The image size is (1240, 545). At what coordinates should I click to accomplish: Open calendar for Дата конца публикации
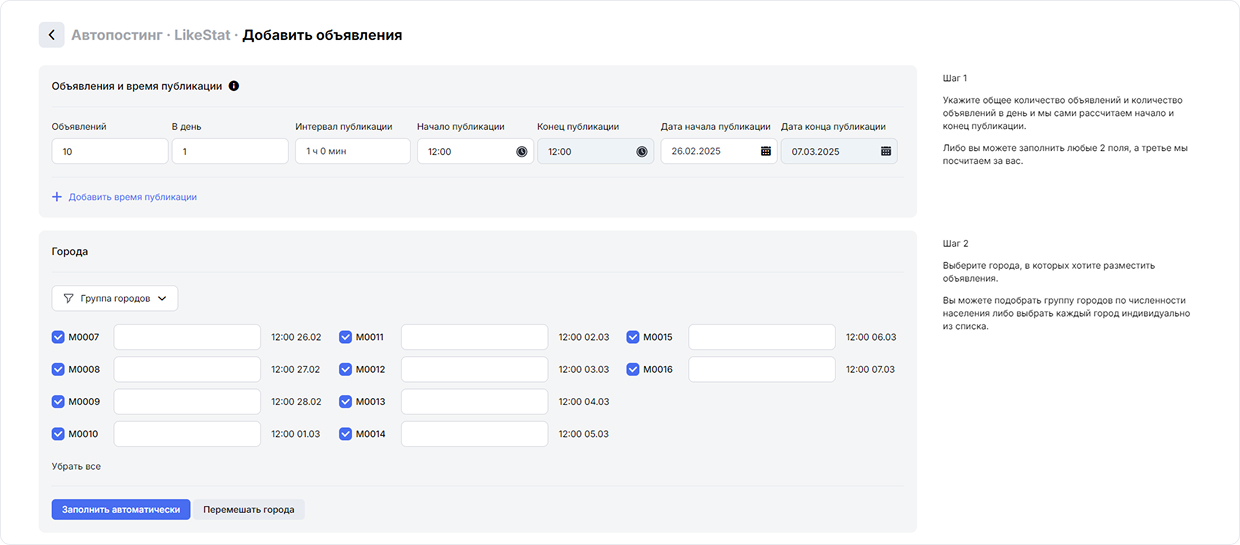point(886,151)
